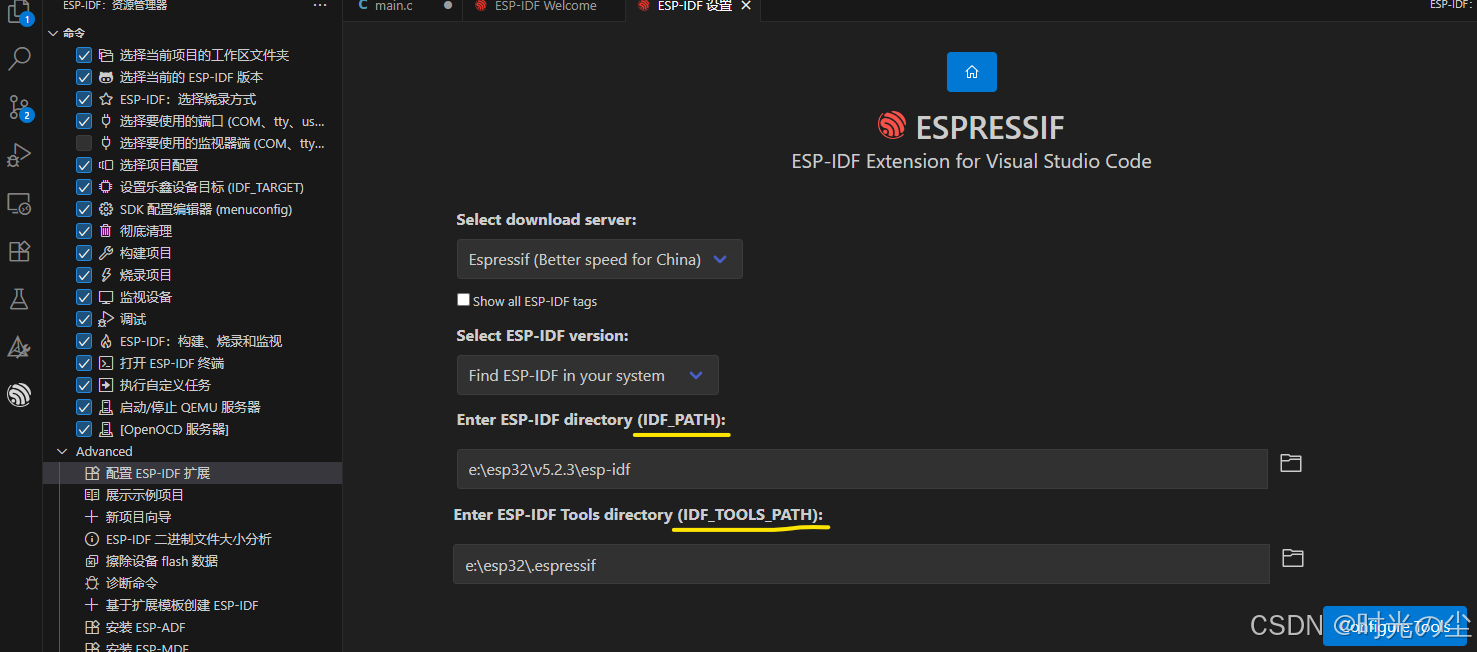Uncheck 启动/停止 QEMU 服务器 checkbox
1477x652 pixels.
point(84,407)
